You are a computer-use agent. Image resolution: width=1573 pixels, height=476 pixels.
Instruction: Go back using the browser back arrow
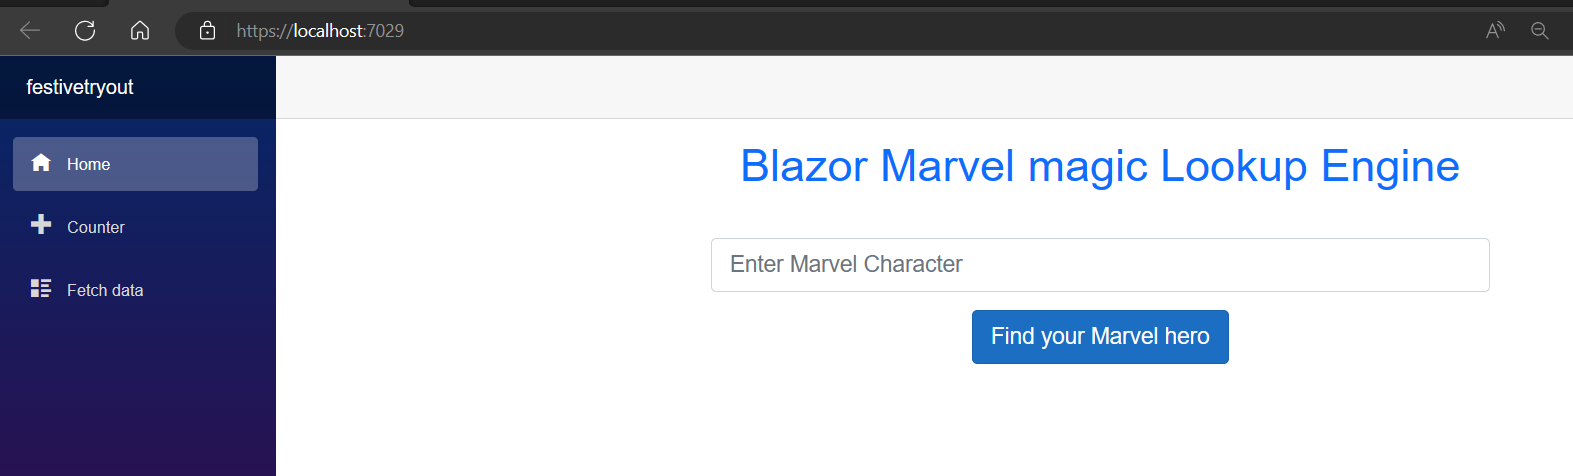coord(30,31)
